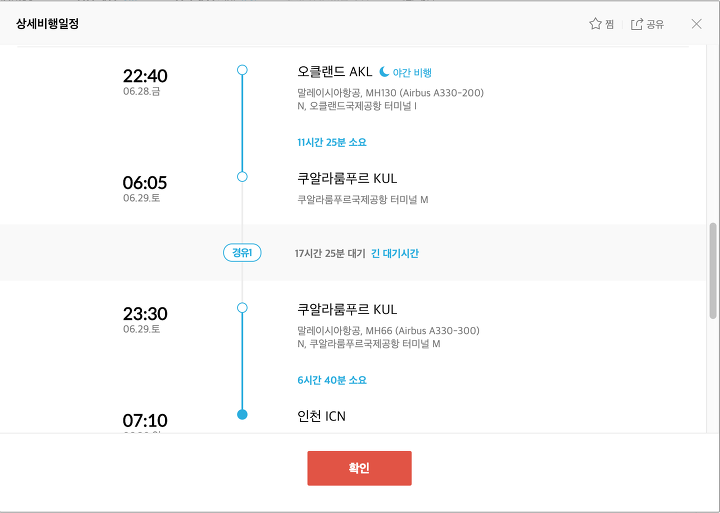Click the 확인 confirm button
The image size is (720, 513).
click(359, 468)
